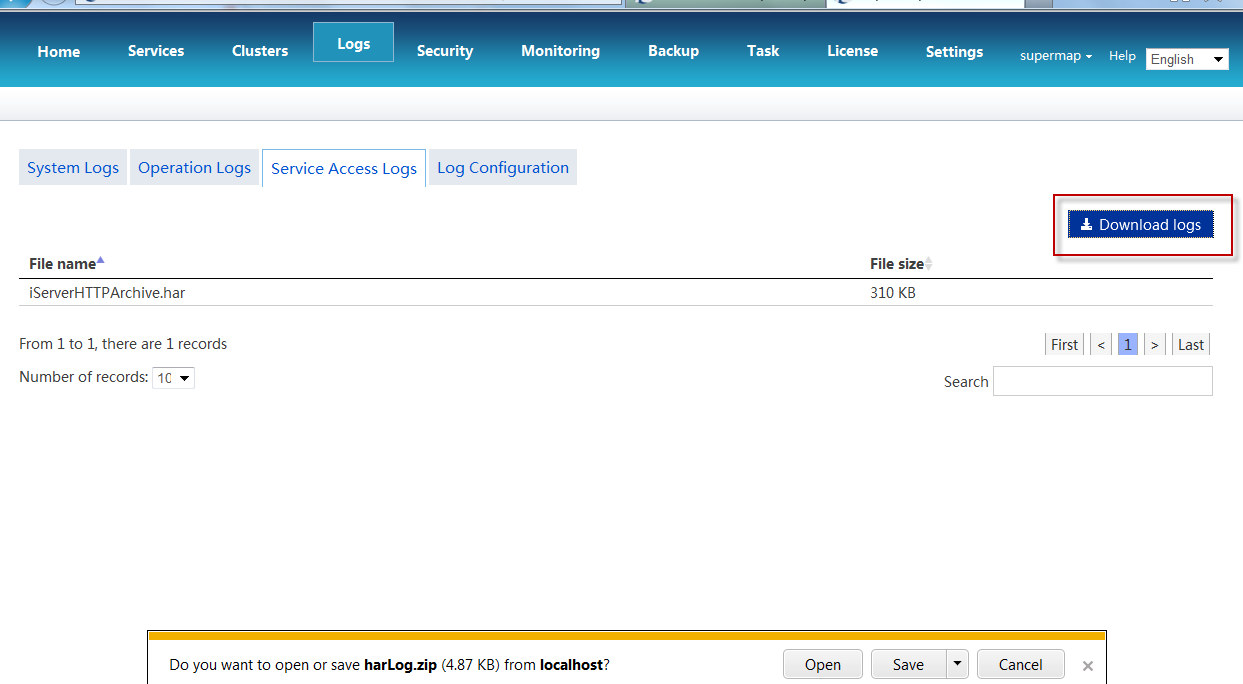Go to the Services menu
Viewport: 1243px width, 684px height.
[x=156, y=51]
